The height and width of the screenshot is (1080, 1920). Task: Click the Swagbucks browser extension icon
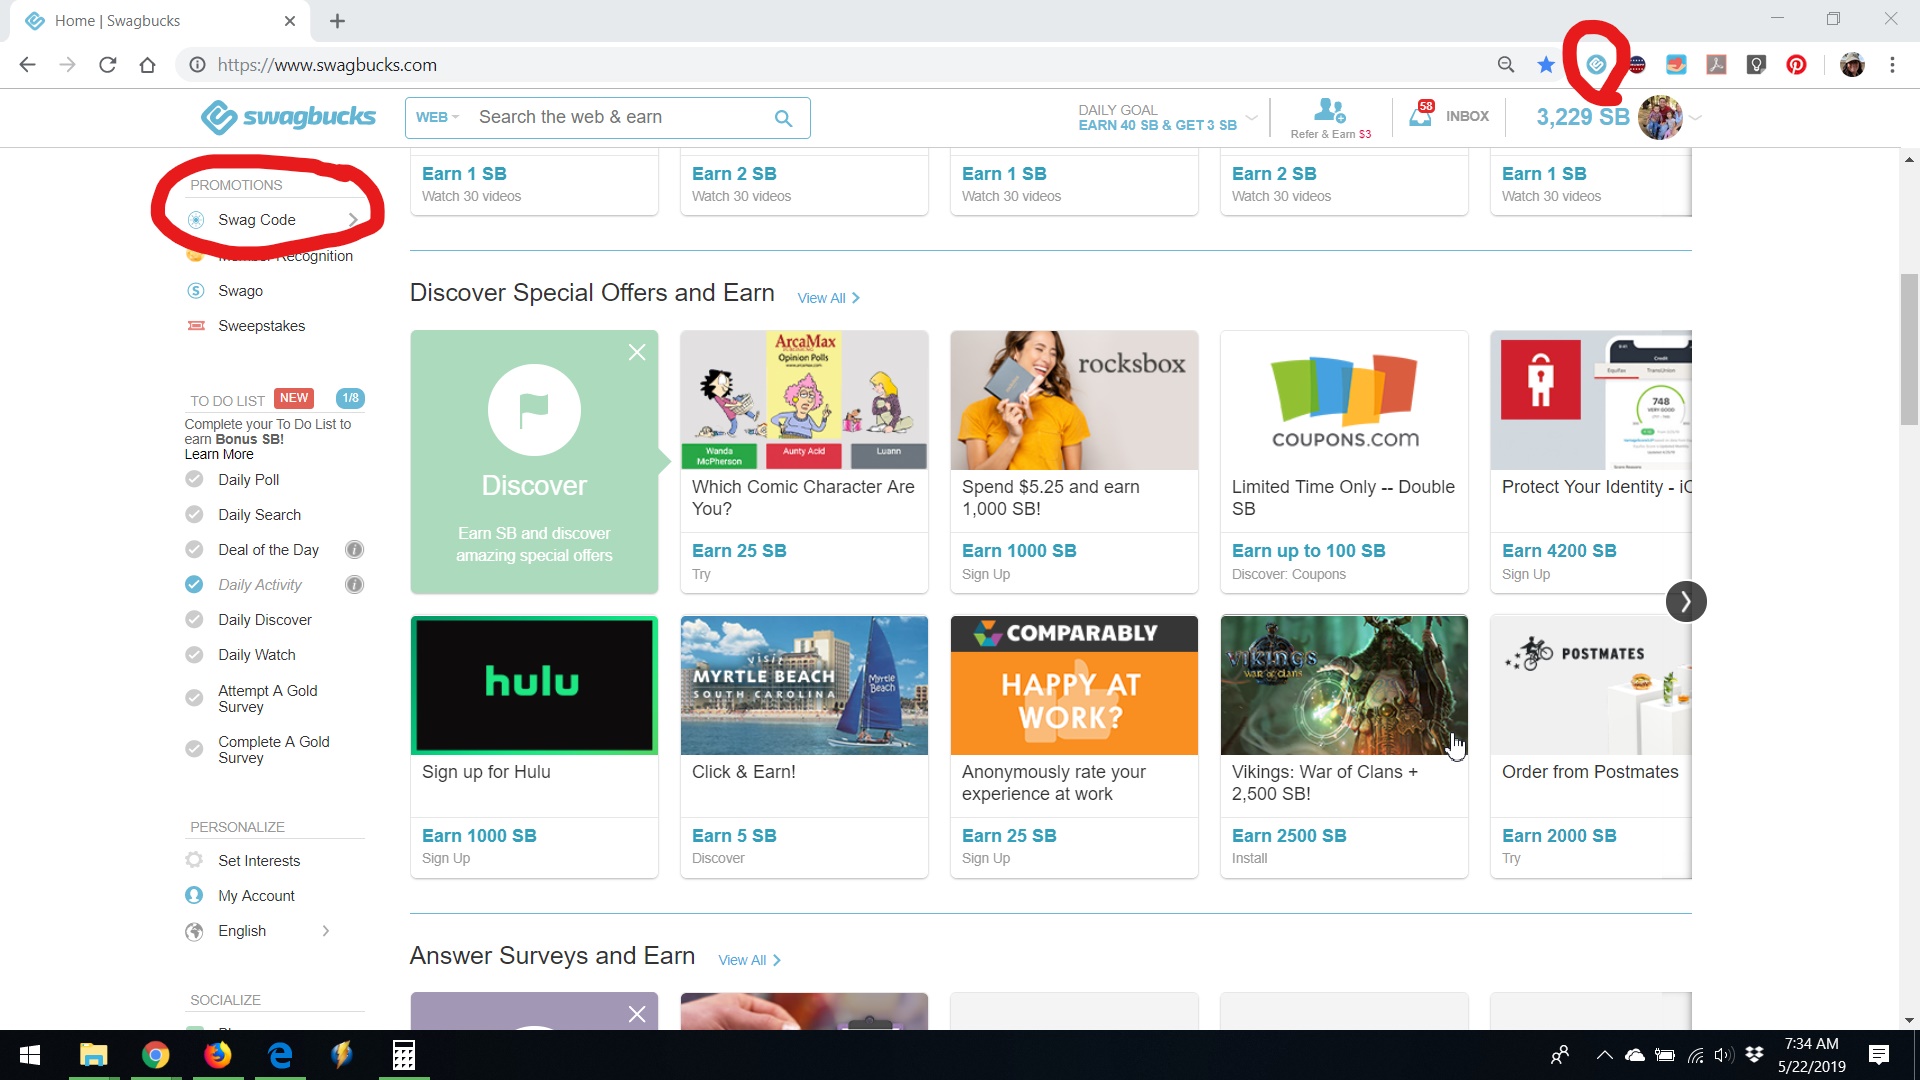pyautogui.click(x=1596, y=65)
